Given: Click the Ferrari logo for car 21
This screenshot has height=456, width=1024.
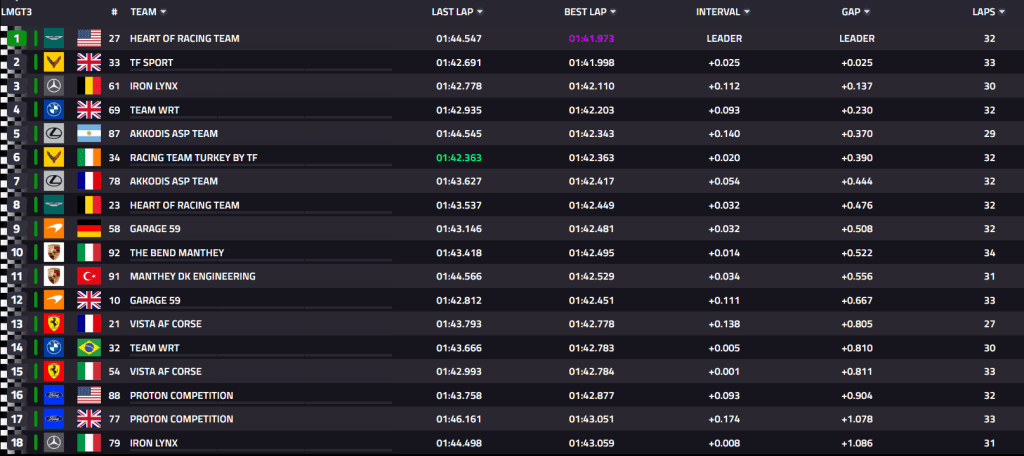Looking at the screenshot, I should [x=54, y=323].
